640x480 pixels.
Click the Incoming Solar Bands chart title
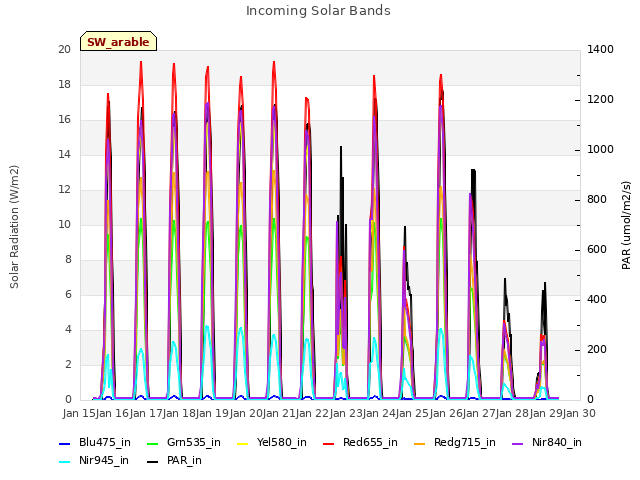coord(318,11)
